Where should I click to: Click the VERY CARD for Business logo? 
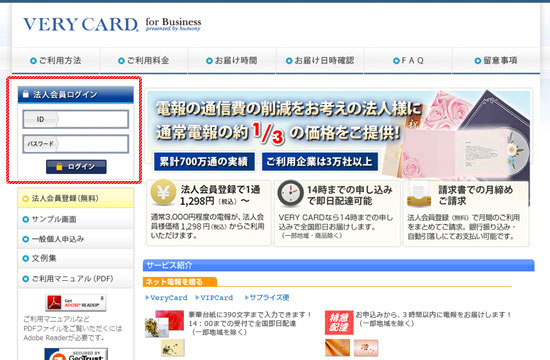pyautogui.click(x=112, y=24)
